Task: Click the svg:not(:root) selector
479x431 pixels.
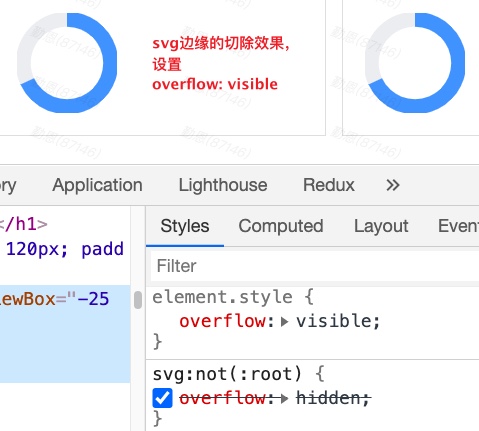Action: click(x=227, y=374)
